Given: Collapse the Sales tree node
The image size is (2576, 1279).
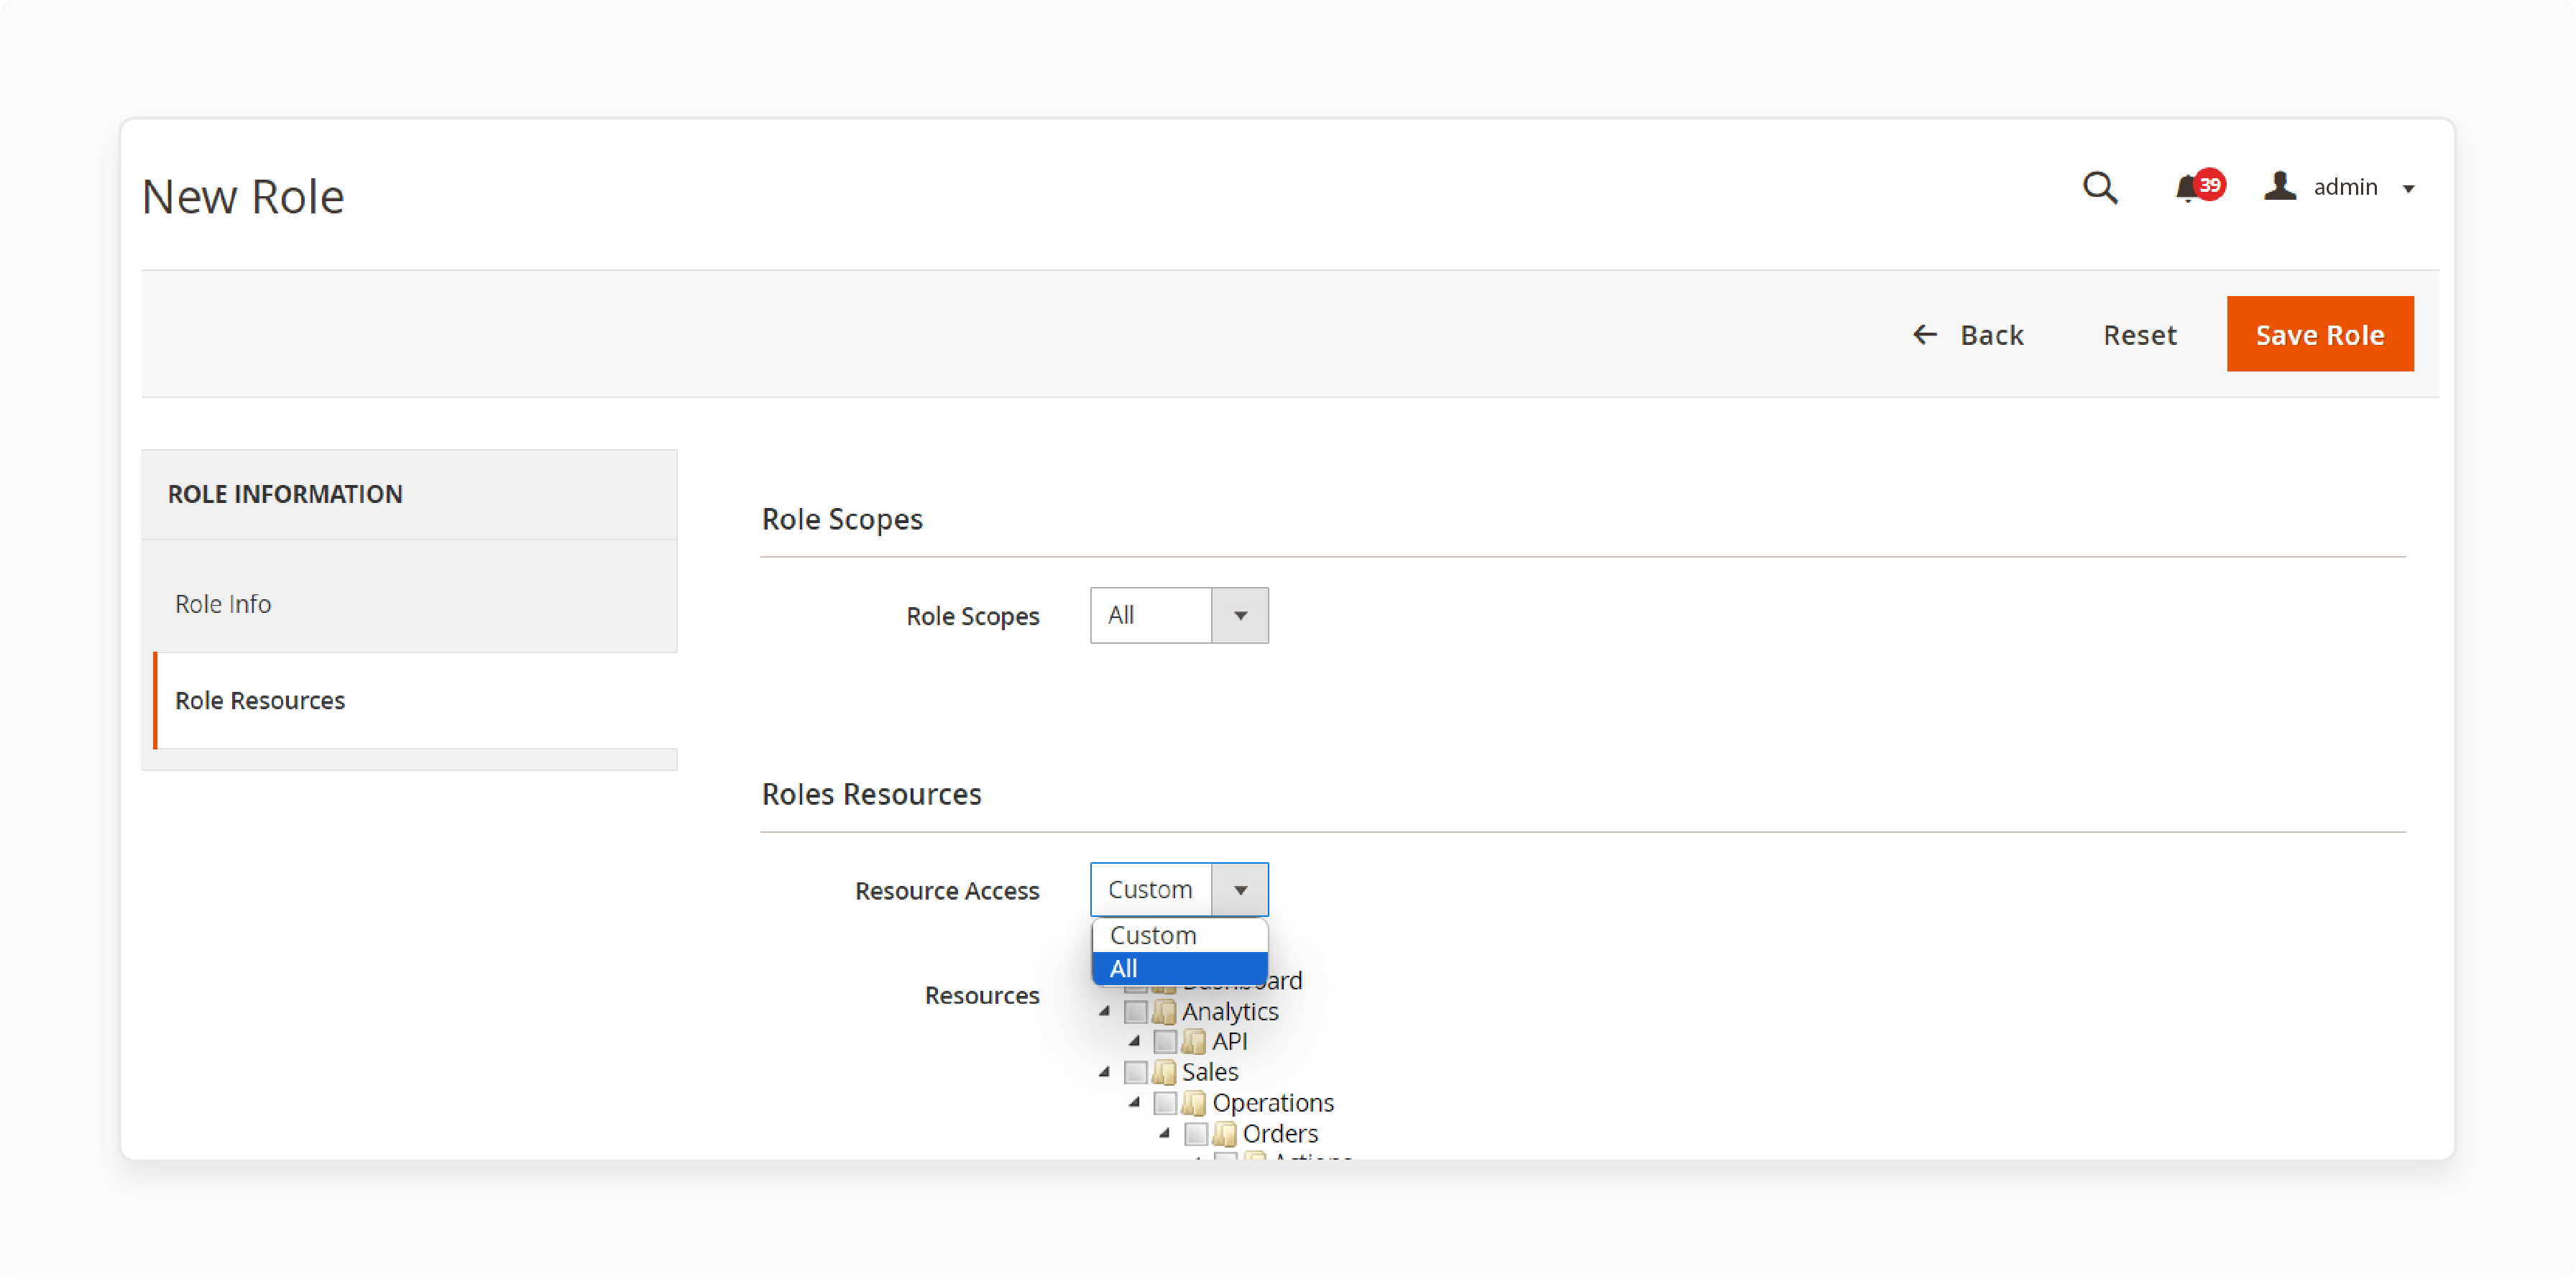Looking at the screenshot, I should click(x=1105, y=1073).
